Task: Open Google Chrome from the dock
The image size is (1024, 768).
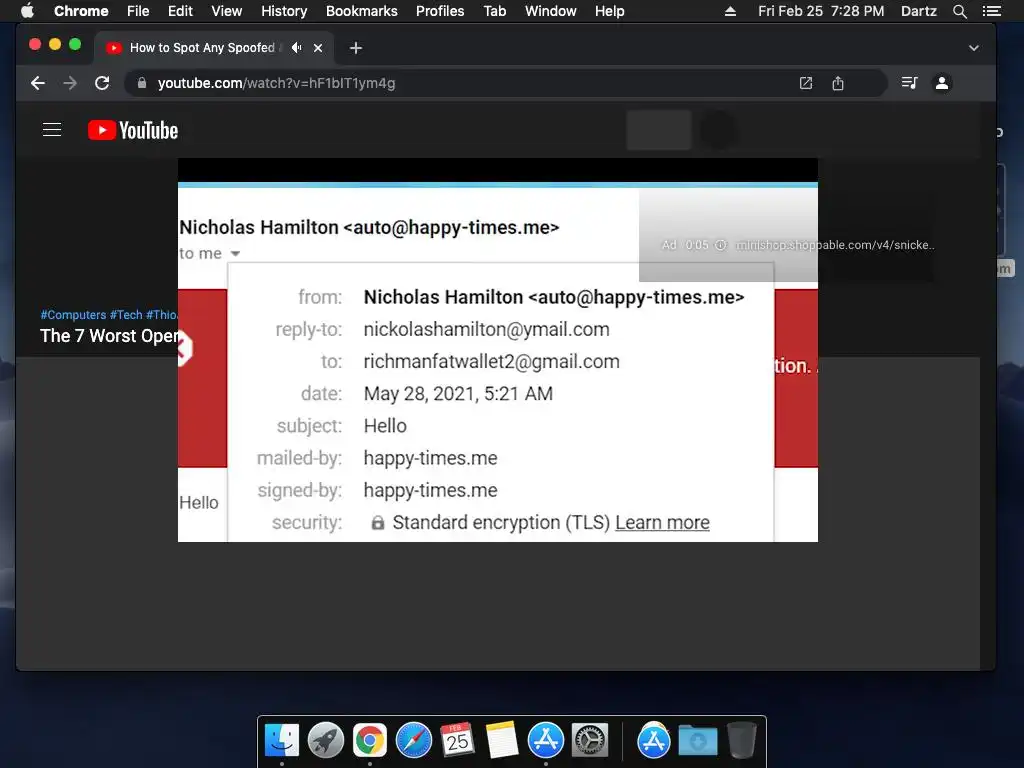Action: (370, 741)
